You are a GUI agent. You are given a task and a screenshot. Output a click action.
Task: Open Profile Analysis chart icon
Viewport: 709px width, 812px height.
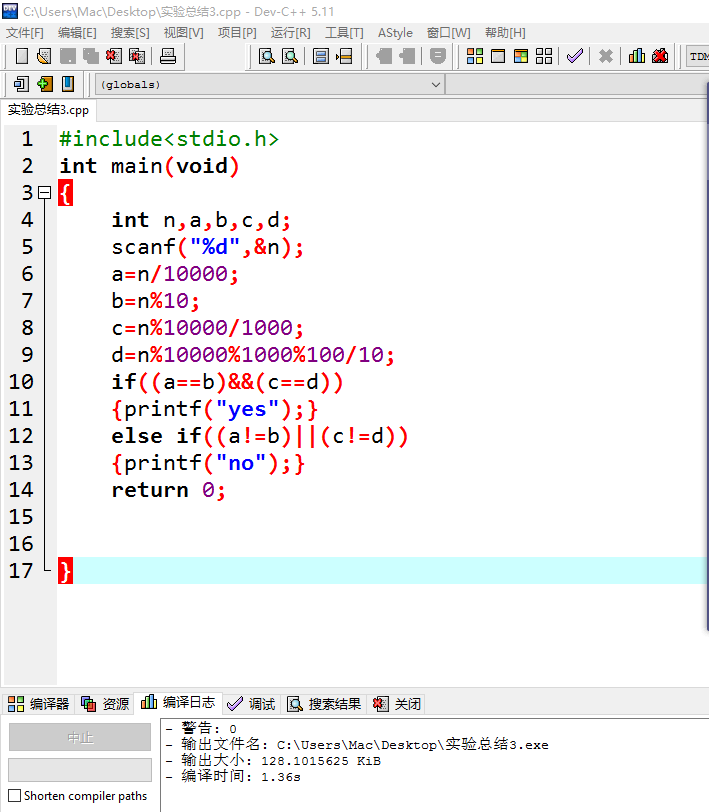[636, 56]
